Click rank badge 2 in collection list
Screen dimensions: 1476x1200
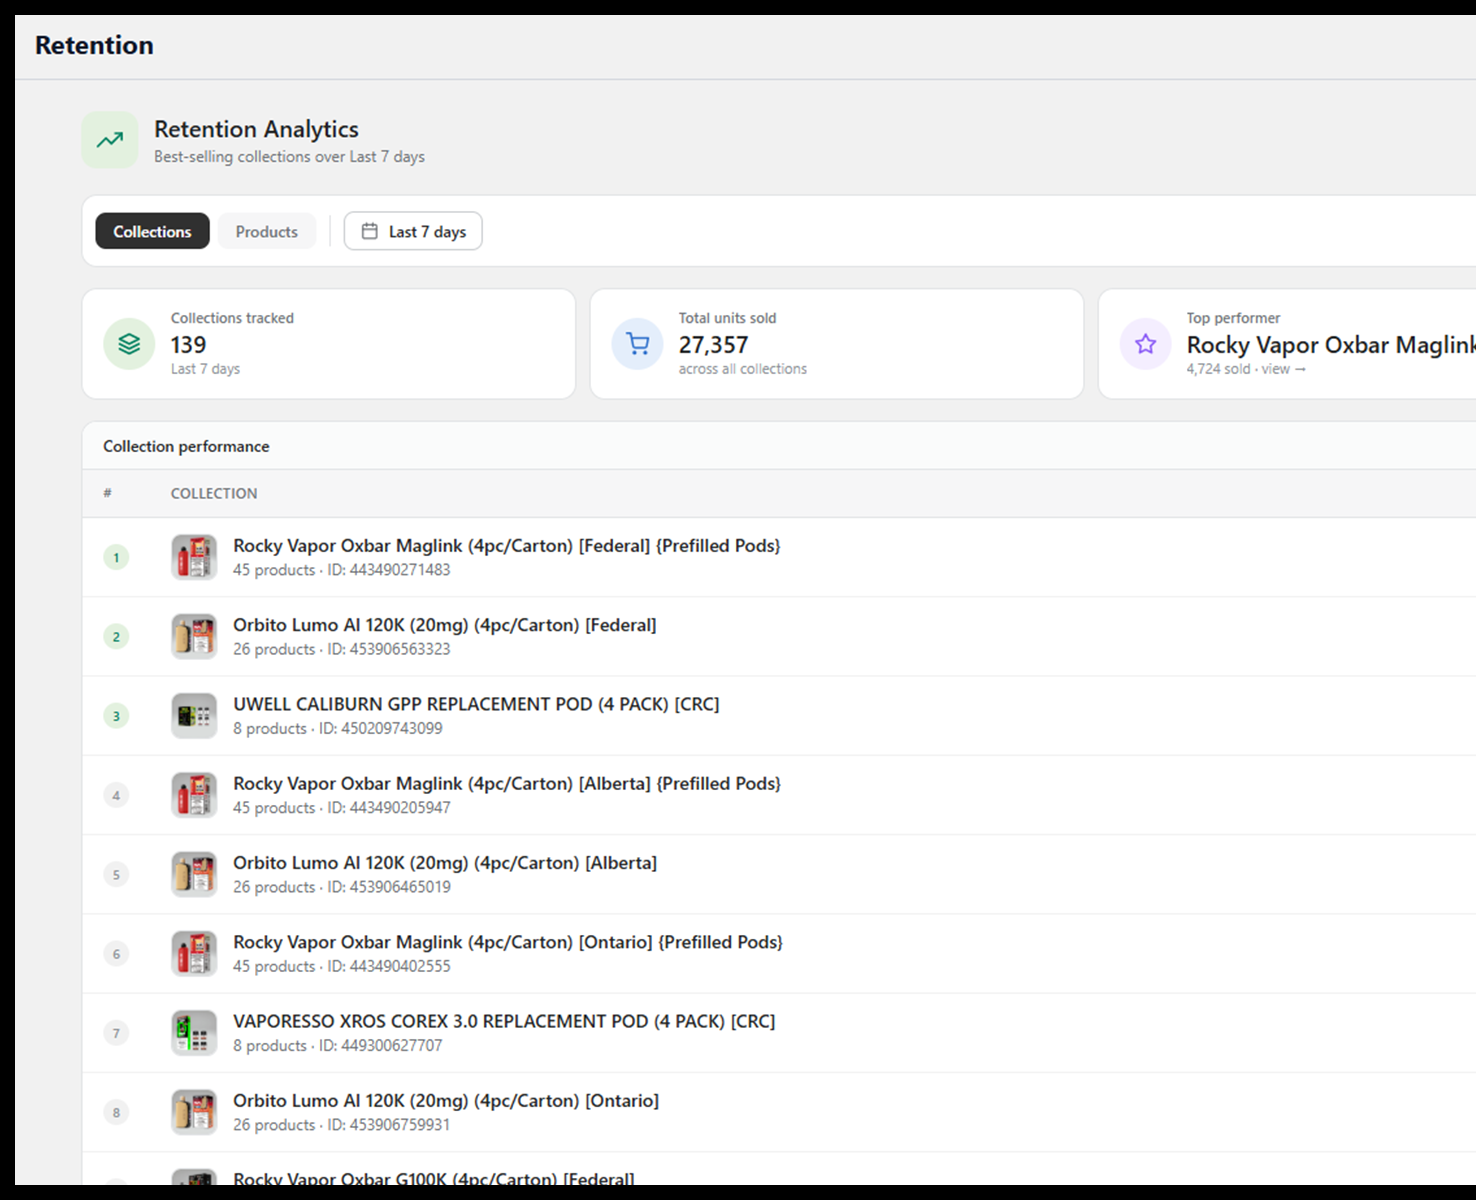(116, 636)
